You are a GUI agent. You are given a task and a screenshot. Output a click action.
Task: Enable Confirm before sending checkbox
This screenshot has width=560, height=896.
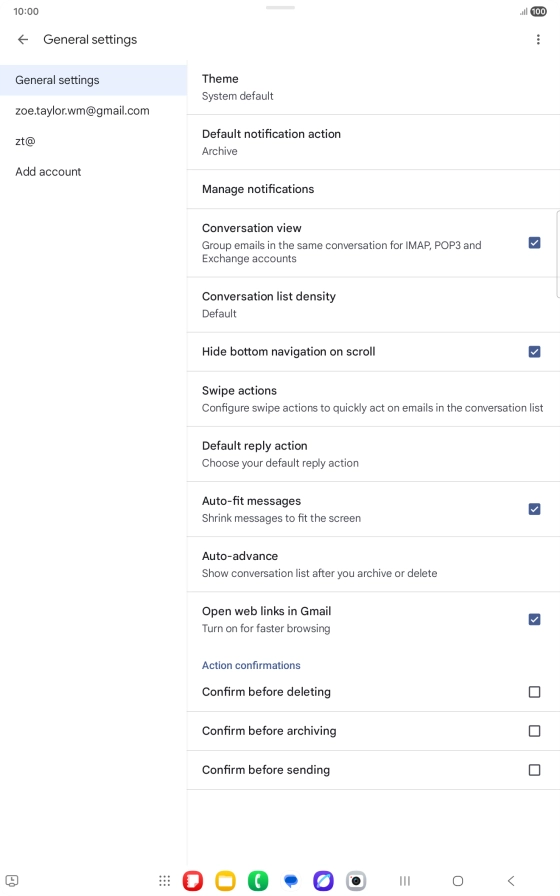point(534,770)
